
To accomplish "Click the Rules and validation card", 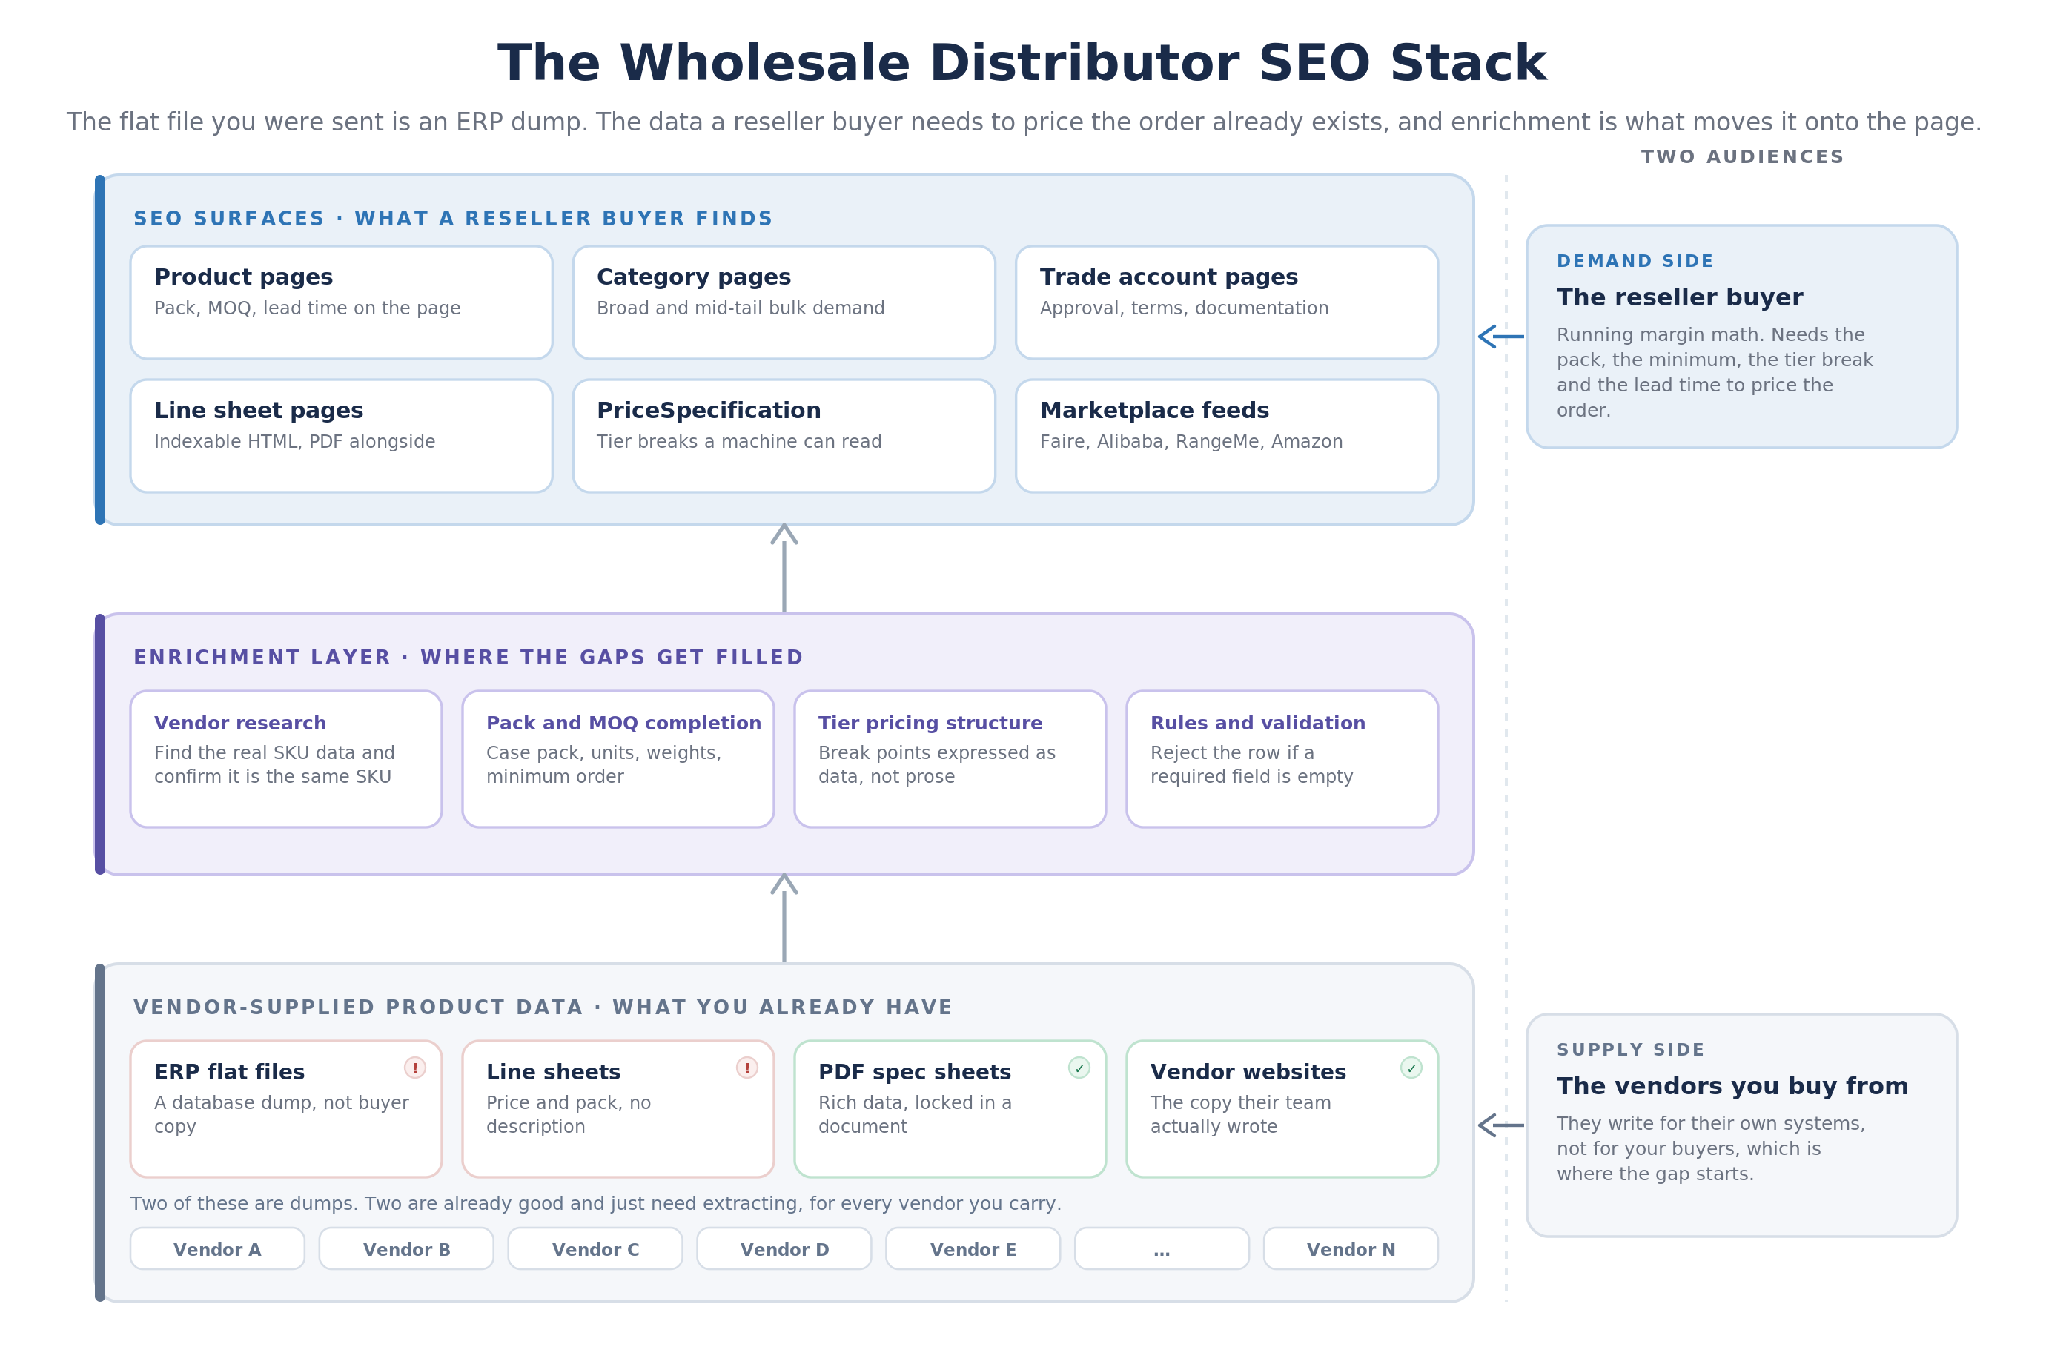I will (1282, 759).
